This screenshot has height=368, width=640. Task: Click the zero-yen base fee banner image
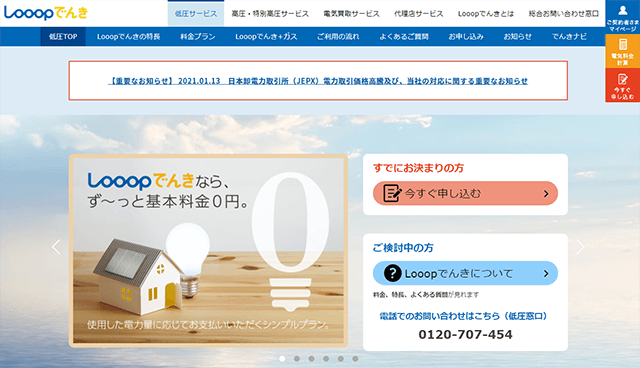click(x=209, y=251)
